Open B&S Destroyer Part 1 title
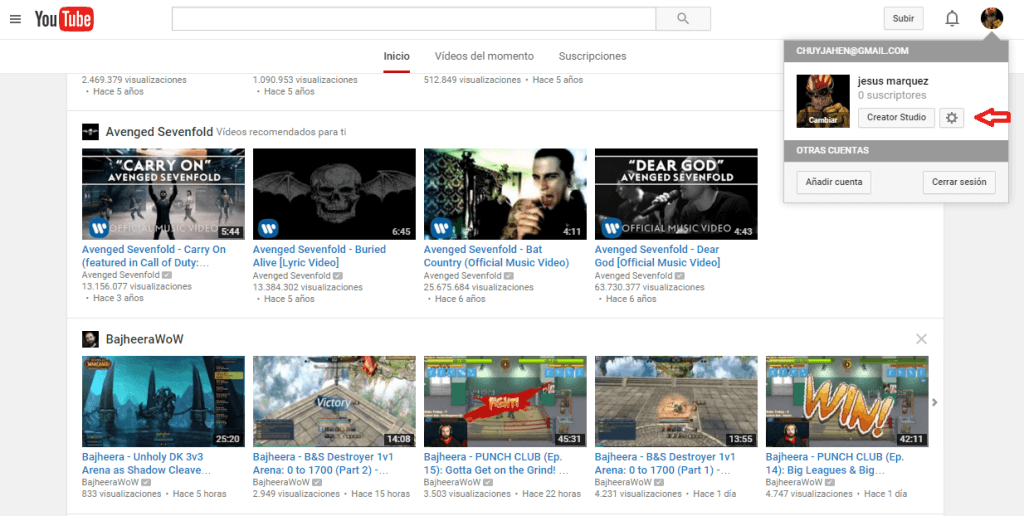The height and width of the screenshot is (516, 1024). coord(665,464)
